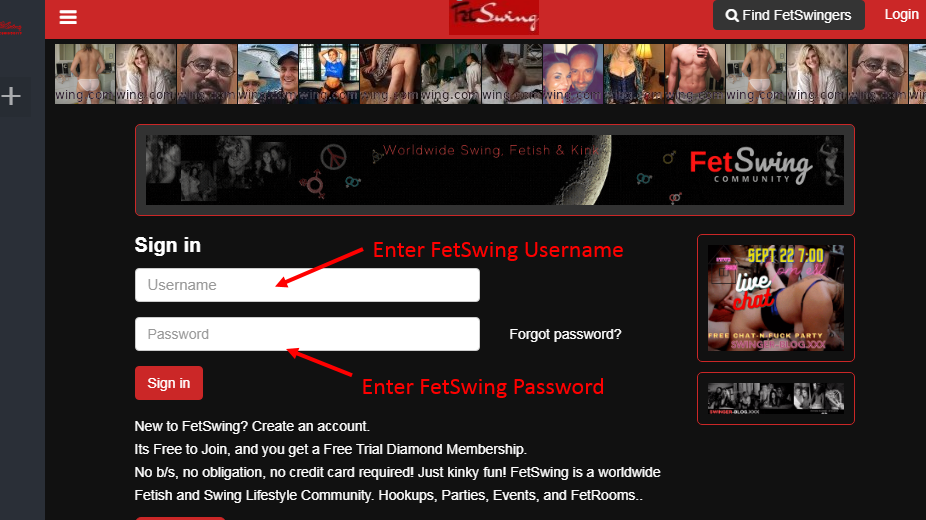Viewport: 926px width, 520px height.
Task: Select the cruise ship couple thumbnail
Action: point(268,74)
